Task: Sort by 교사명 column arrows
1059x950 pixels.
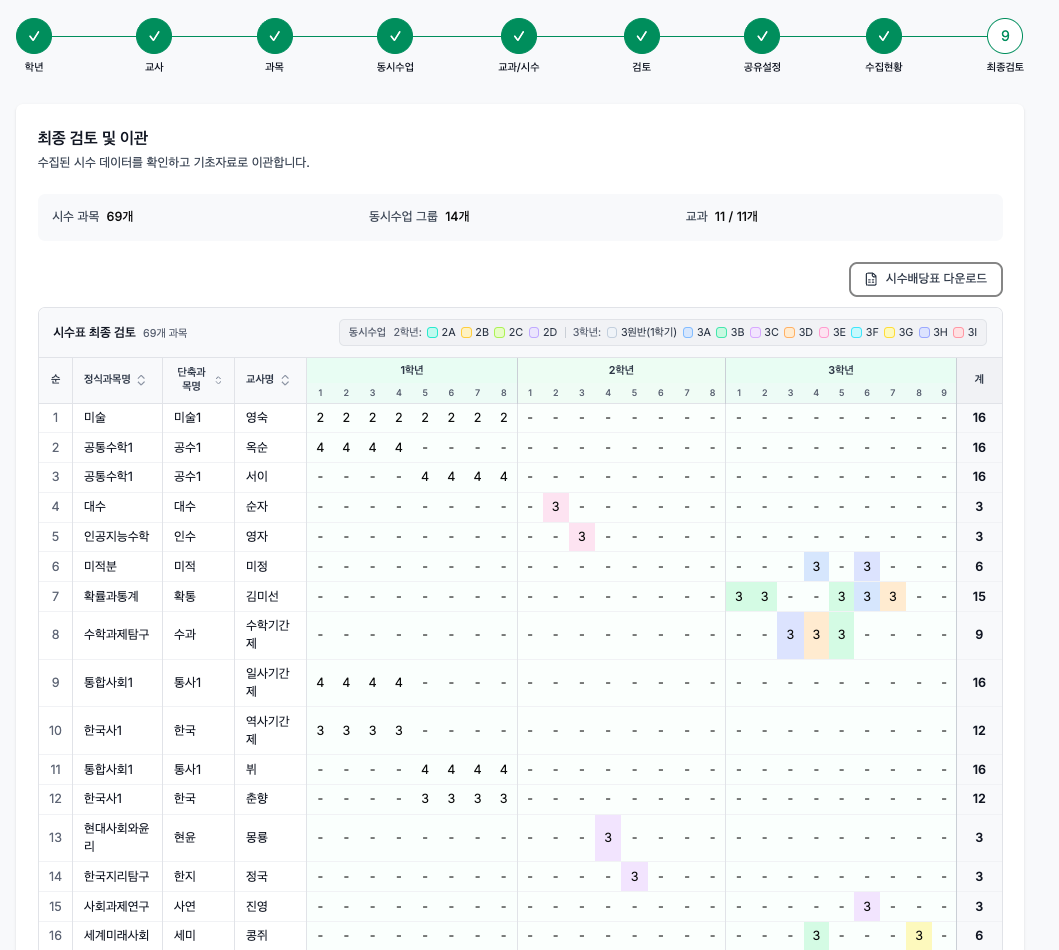Action: 285,380
